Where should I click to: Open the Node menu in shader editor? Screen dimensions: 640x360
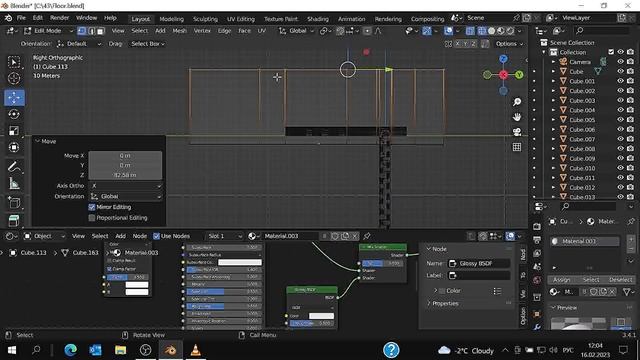140,236
